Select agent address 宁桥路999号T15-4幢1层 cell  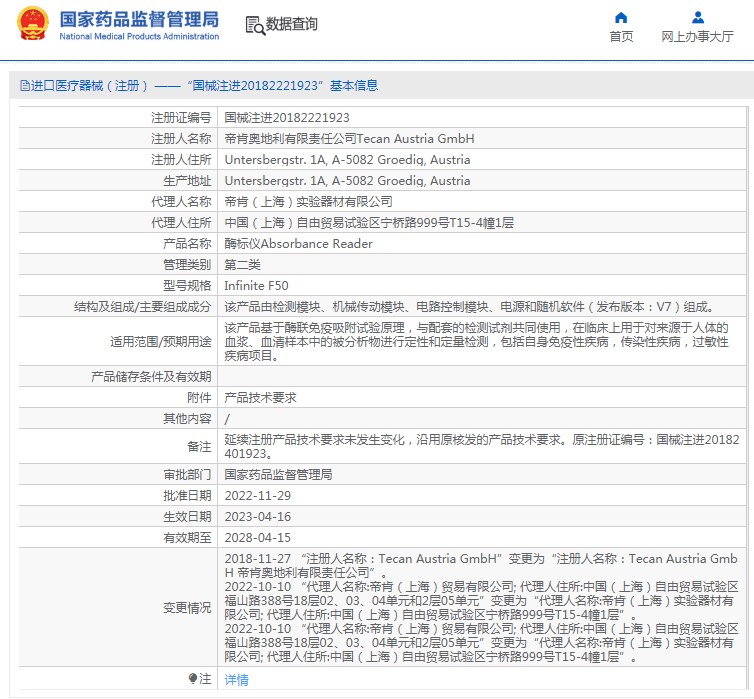(x=369, y=223)
